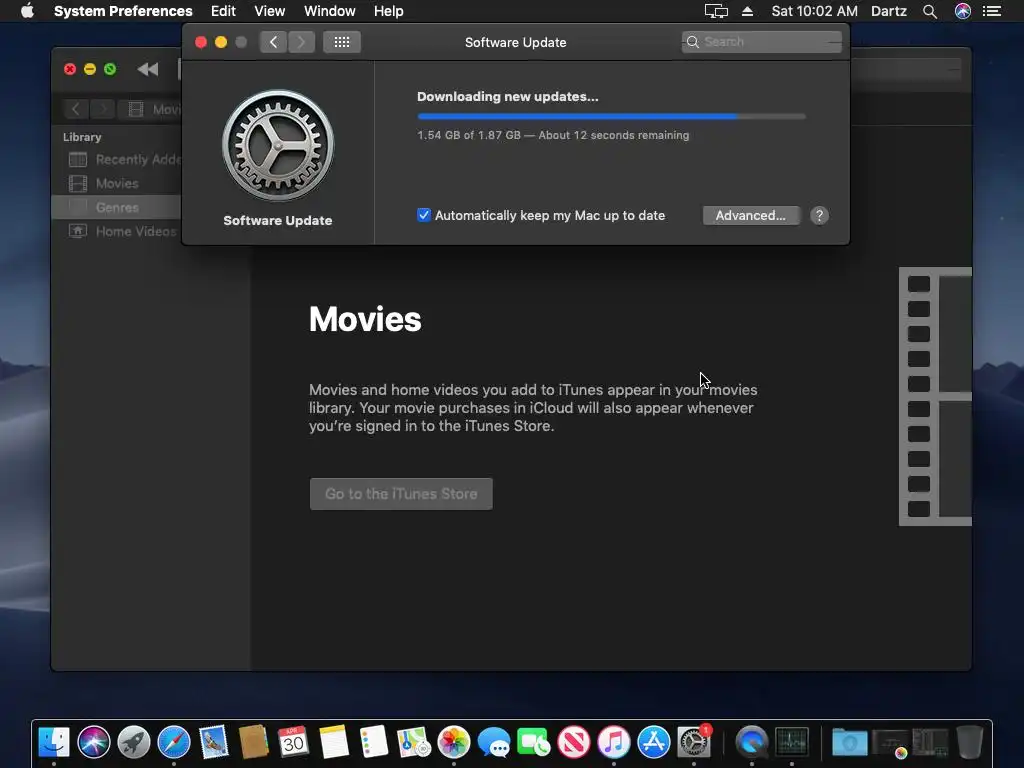The width and height of the screenshot is (1024, 768).
Task: Click iTunes forward navigation chevron
Action: (103, 109)
